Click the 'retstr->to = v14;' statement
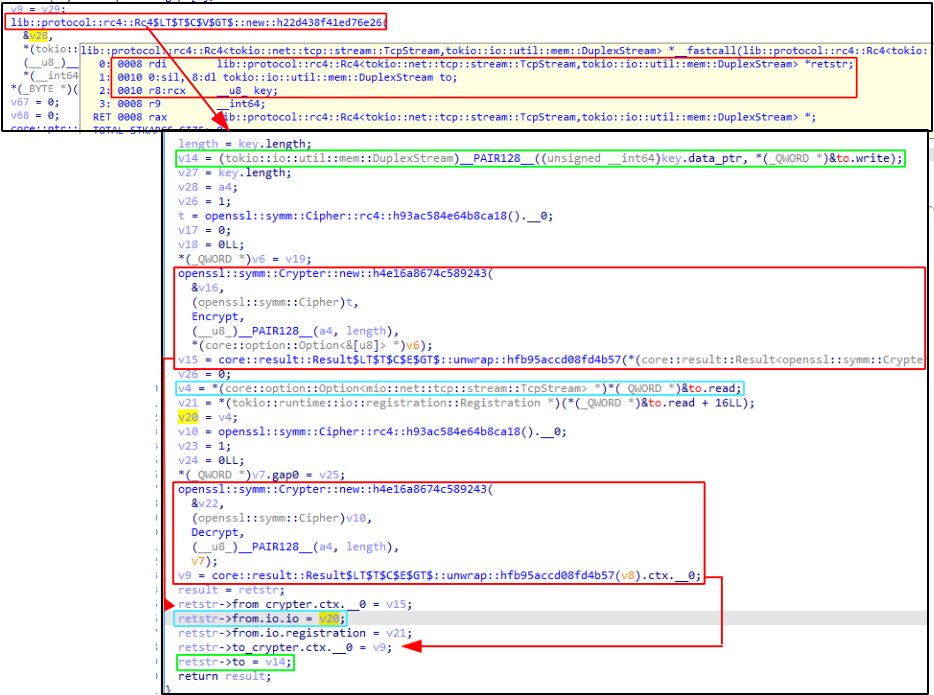The width and height of the screenshot is (934, 695). point(234,662)
